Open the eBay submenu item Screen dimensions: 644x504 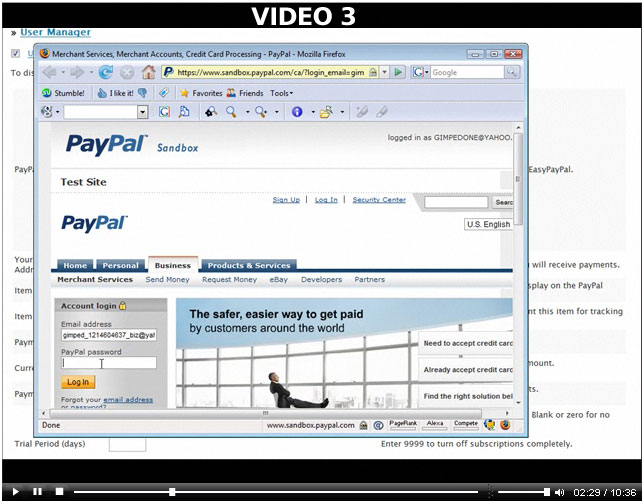coord(278,279)
